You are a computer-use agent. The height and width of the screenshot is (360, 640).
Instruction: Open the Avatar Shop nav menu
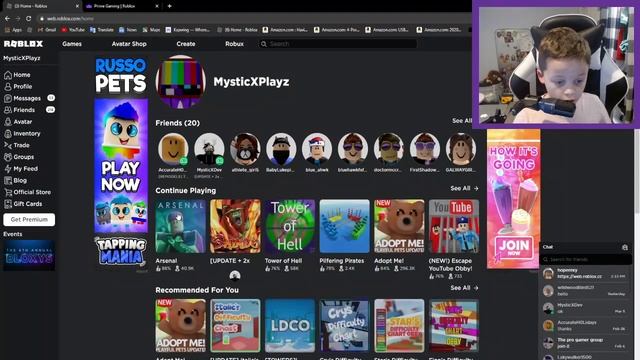tap(129, 44)
